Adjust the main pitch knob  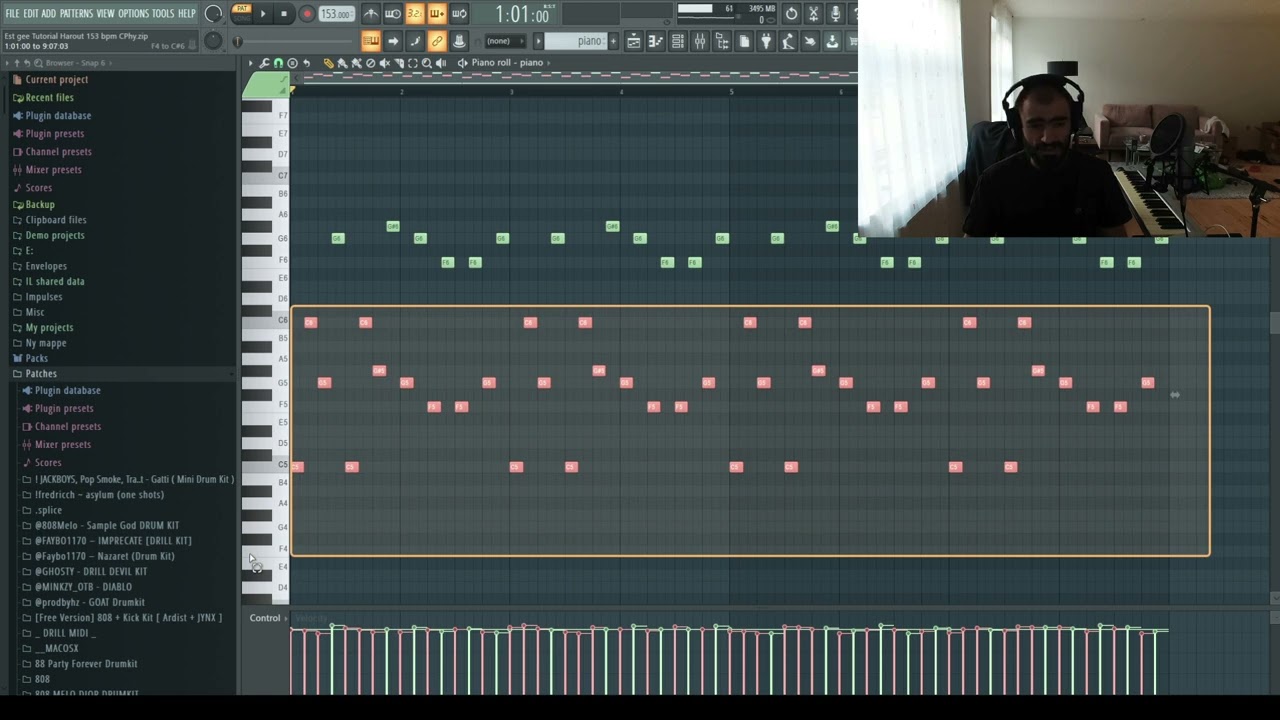click(x=213, y=41)
